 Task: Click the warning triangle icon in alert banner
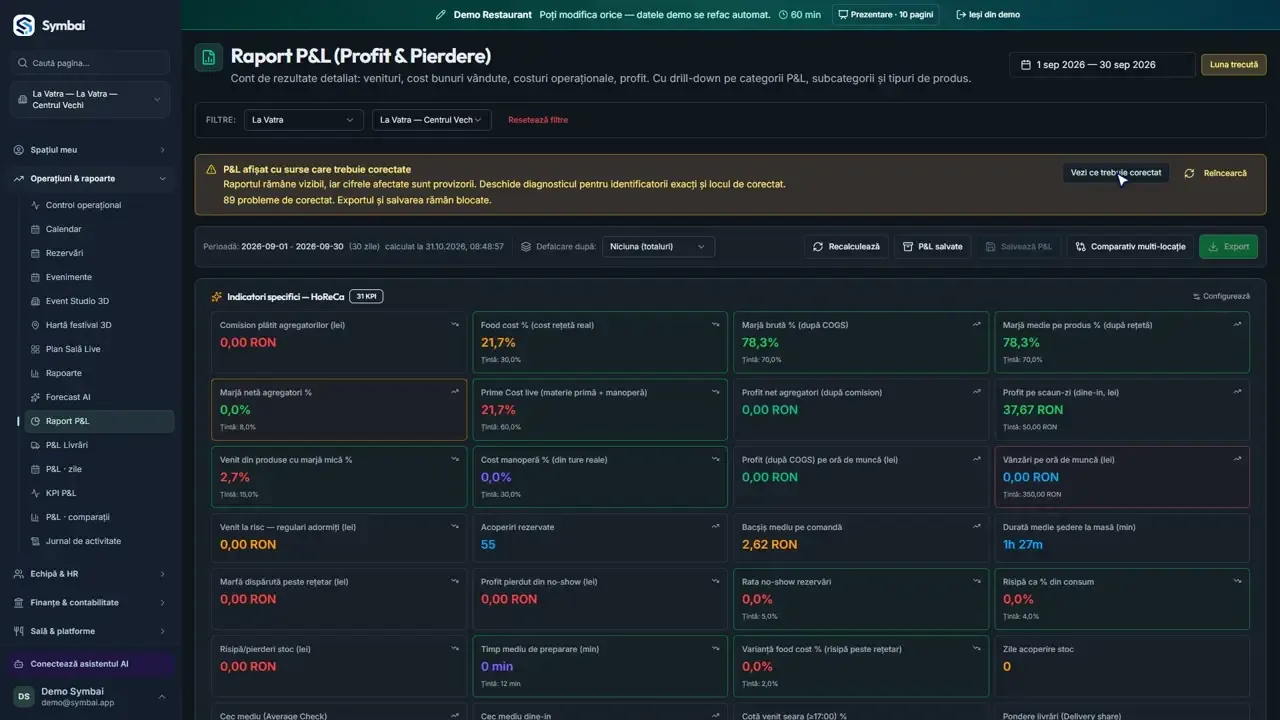pos(211,170)
